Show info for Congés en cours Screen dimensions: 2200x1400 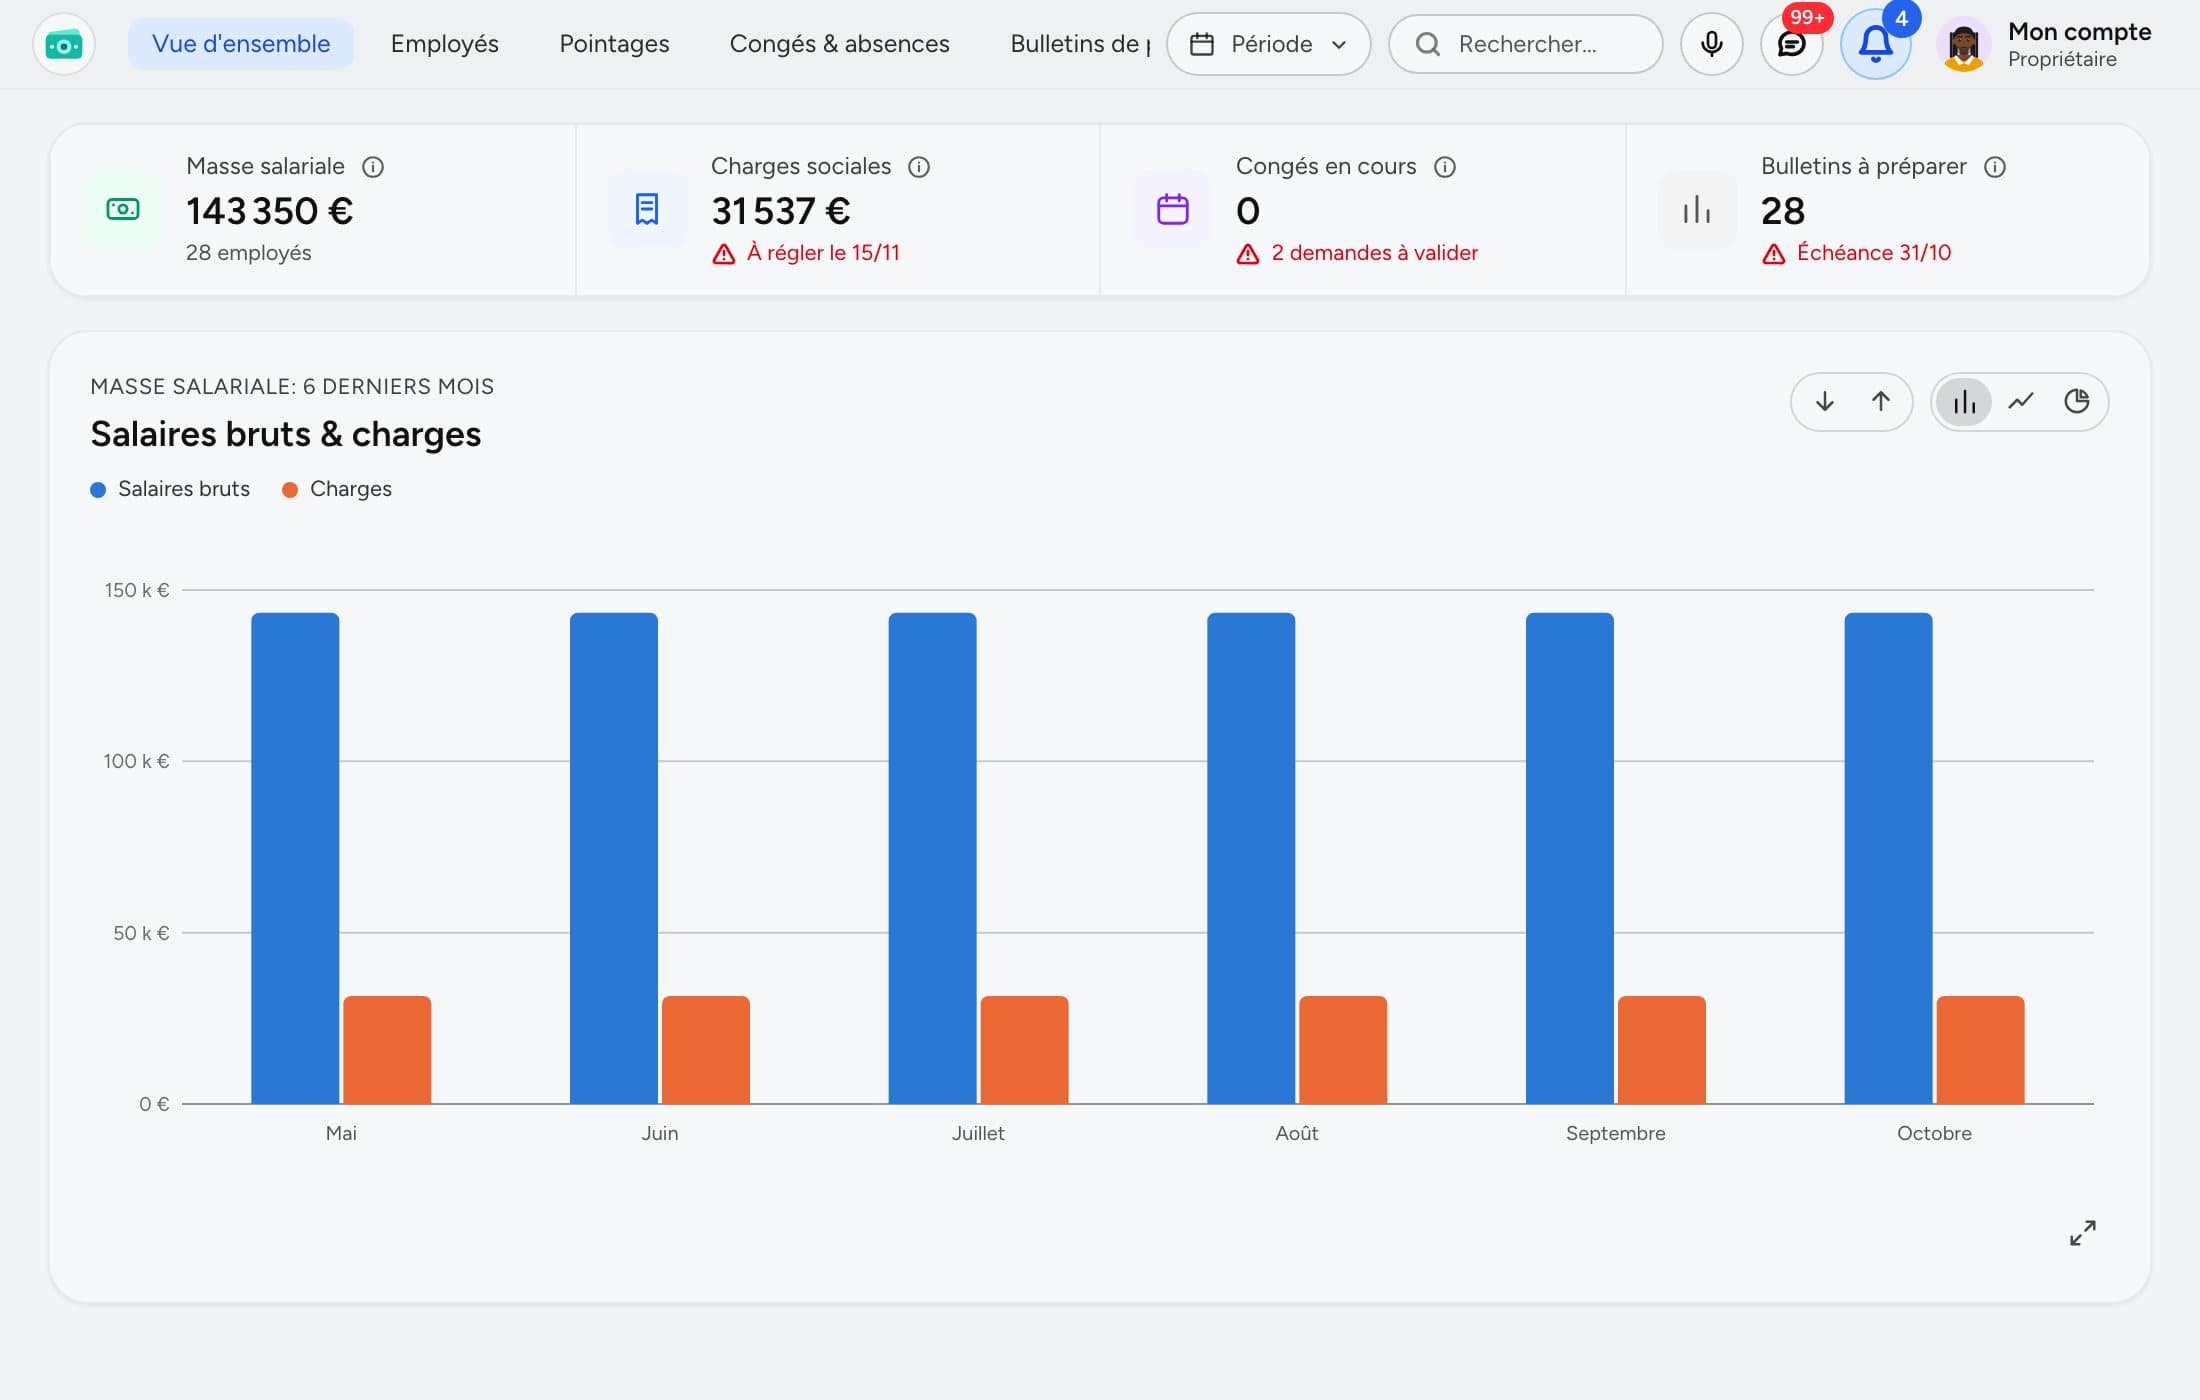pos(1445,167)
